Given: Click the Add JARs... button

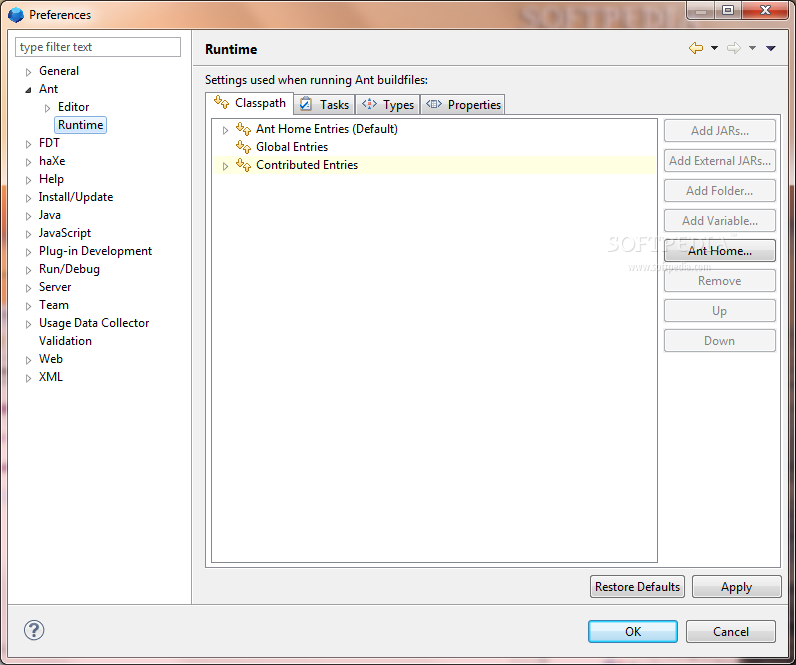Looking at the screenshot, I should [719, 131].
